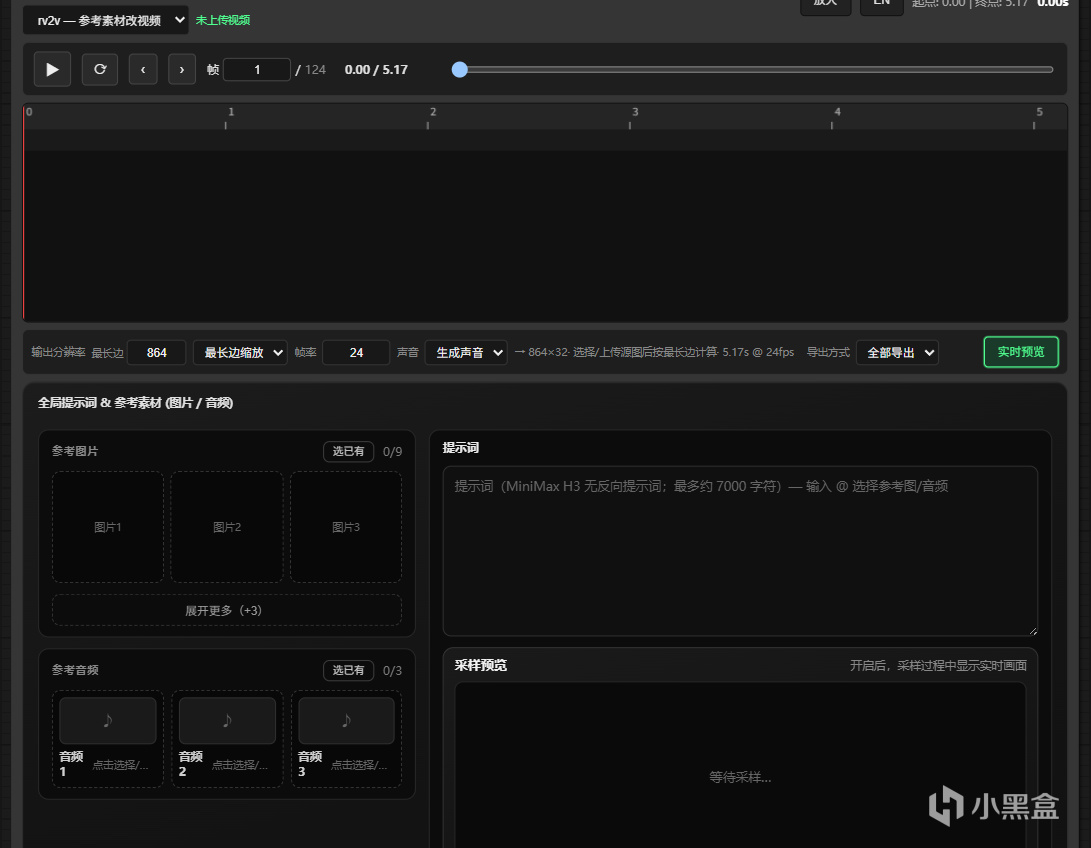This screenshot has width=1091, height=848.
Task: Click the 音频 2 music note slot
Action: pos(227,720)
